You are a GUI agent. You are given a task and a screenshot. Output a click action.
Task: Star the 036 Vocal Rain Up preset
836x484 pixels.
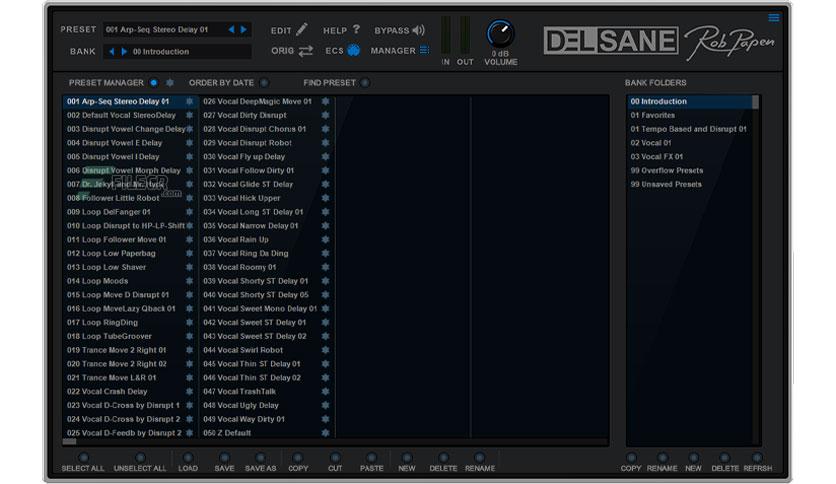(x=325, y=239)
